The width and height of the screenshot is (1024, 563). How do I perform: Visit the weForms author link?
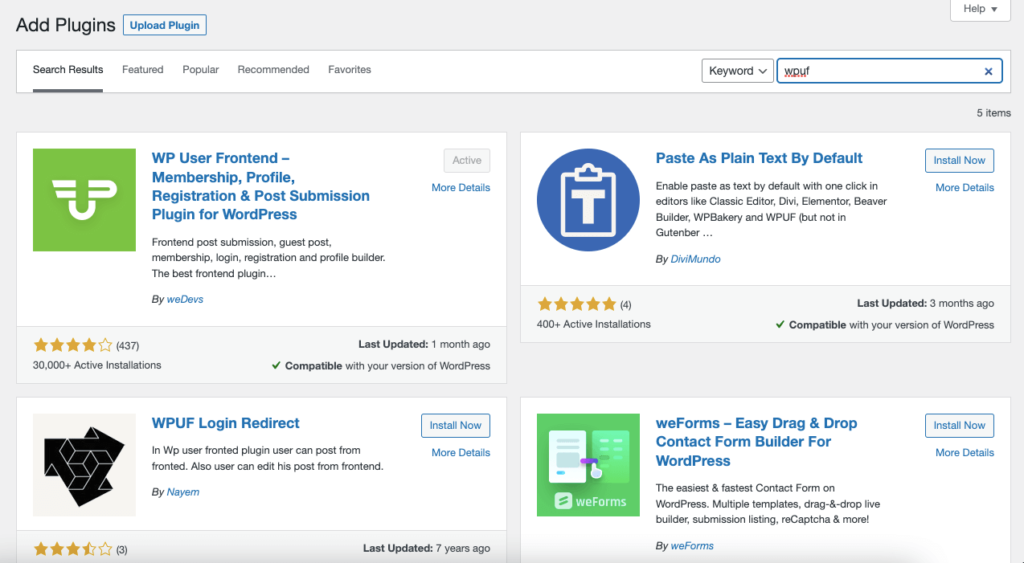(692, 546)
